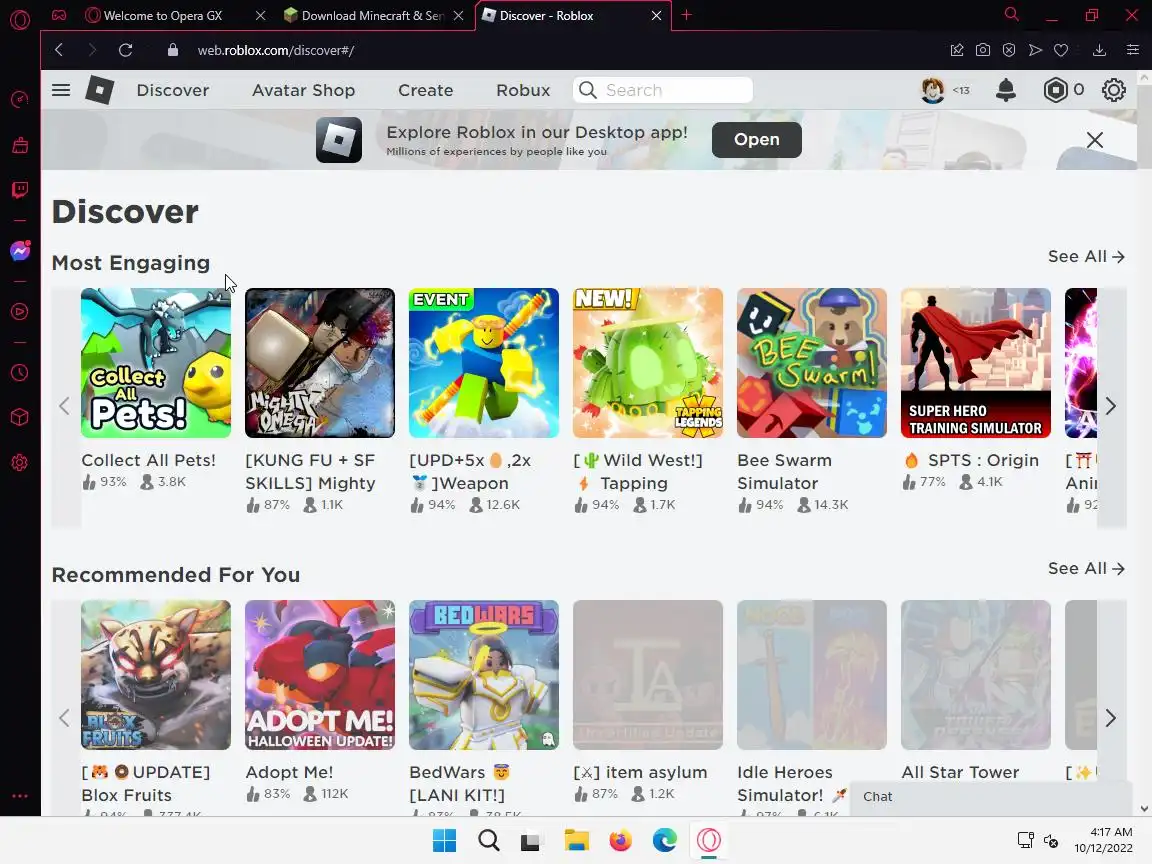The height and width of the screenshot is (864, 1152).
Task: Open Messenger in the Opera sidebar
Action: 20,251
